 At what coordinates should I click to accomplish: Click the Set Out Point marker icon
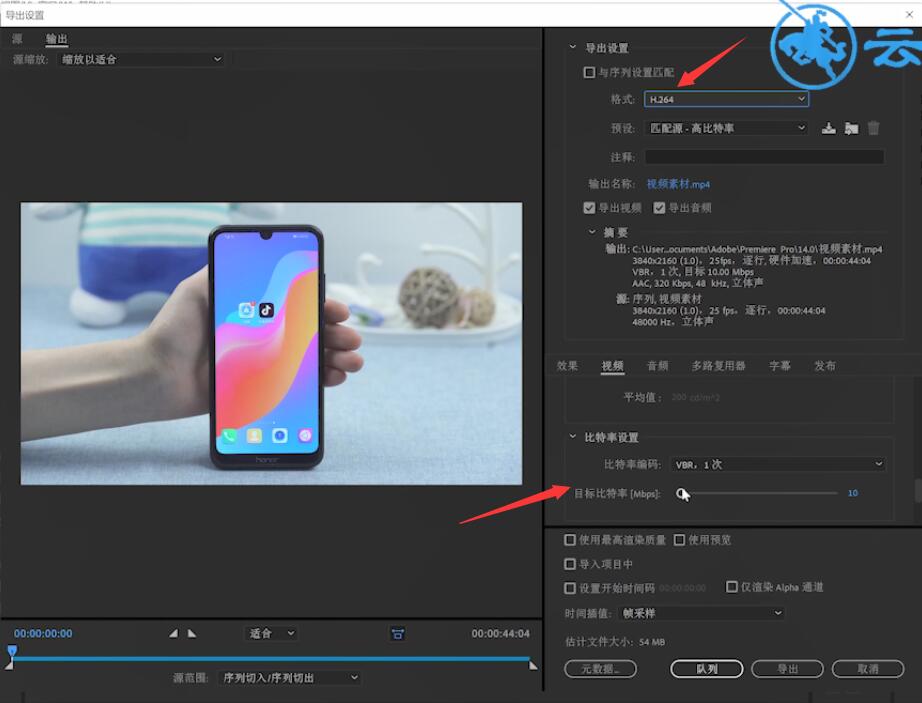(192, 633)
